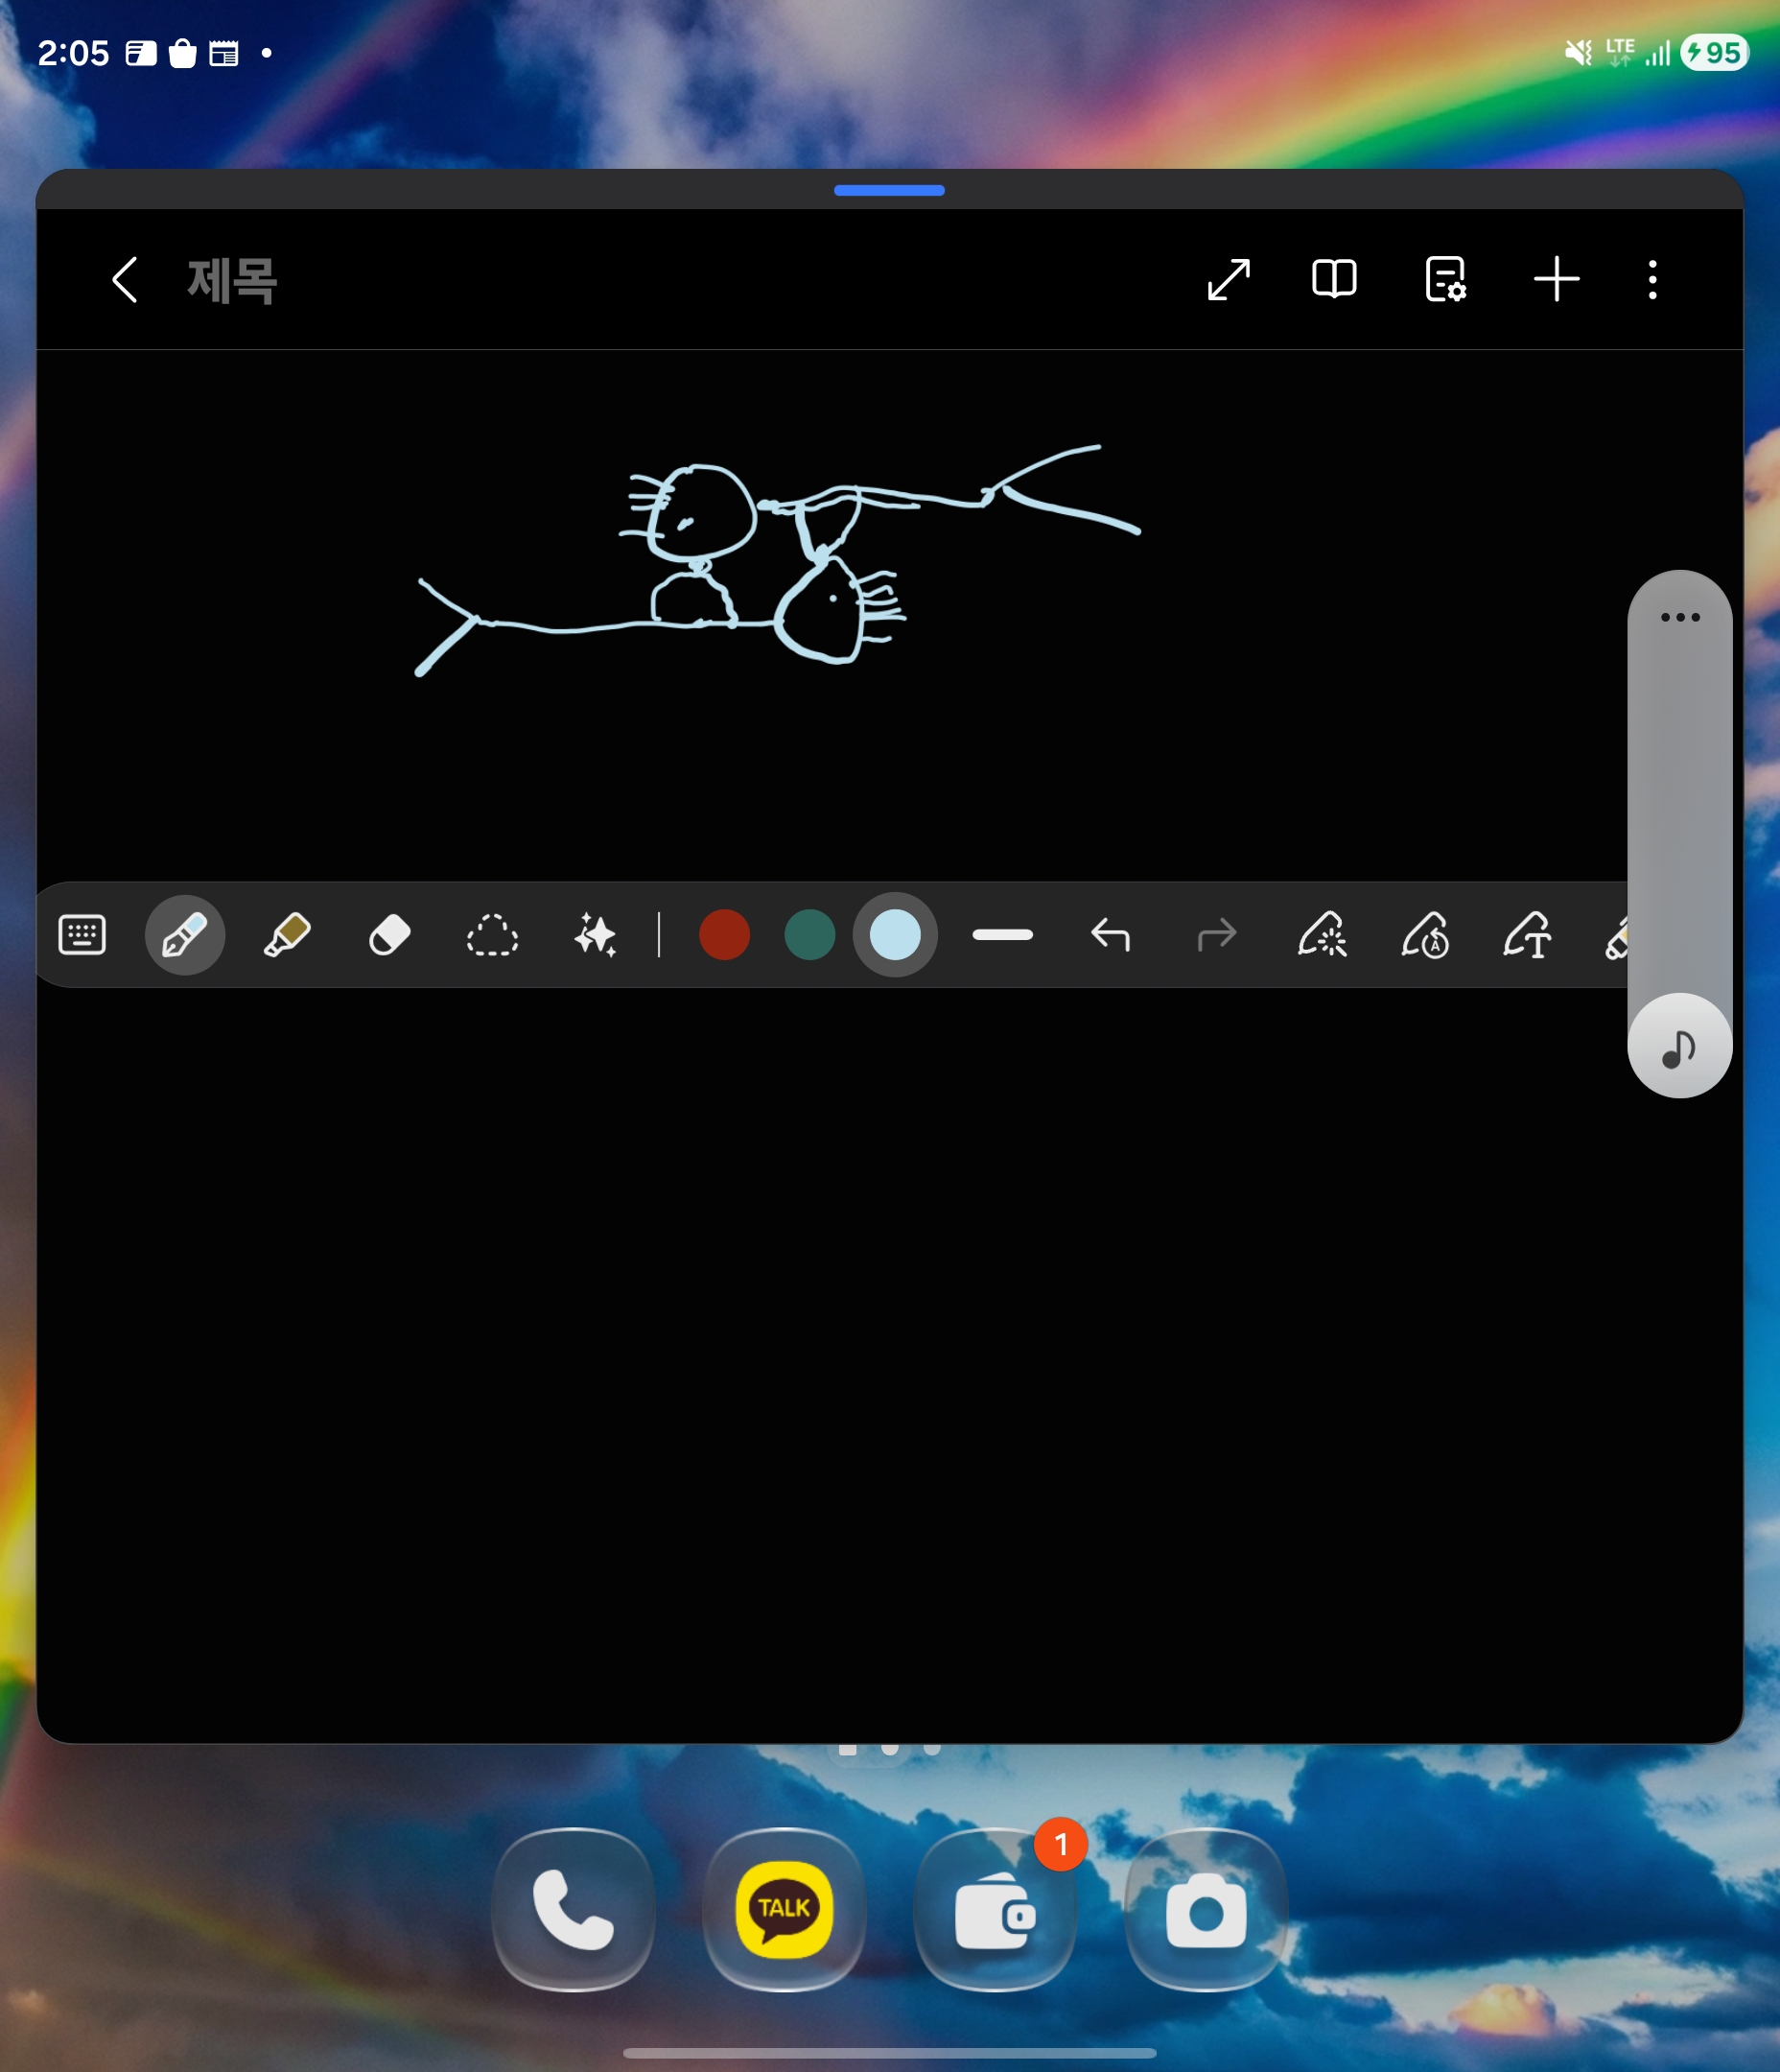The height and width of the screenshot is (2072, 1780).
Task: Expand the note to full screen
Action: click(x=1228, y=279)
